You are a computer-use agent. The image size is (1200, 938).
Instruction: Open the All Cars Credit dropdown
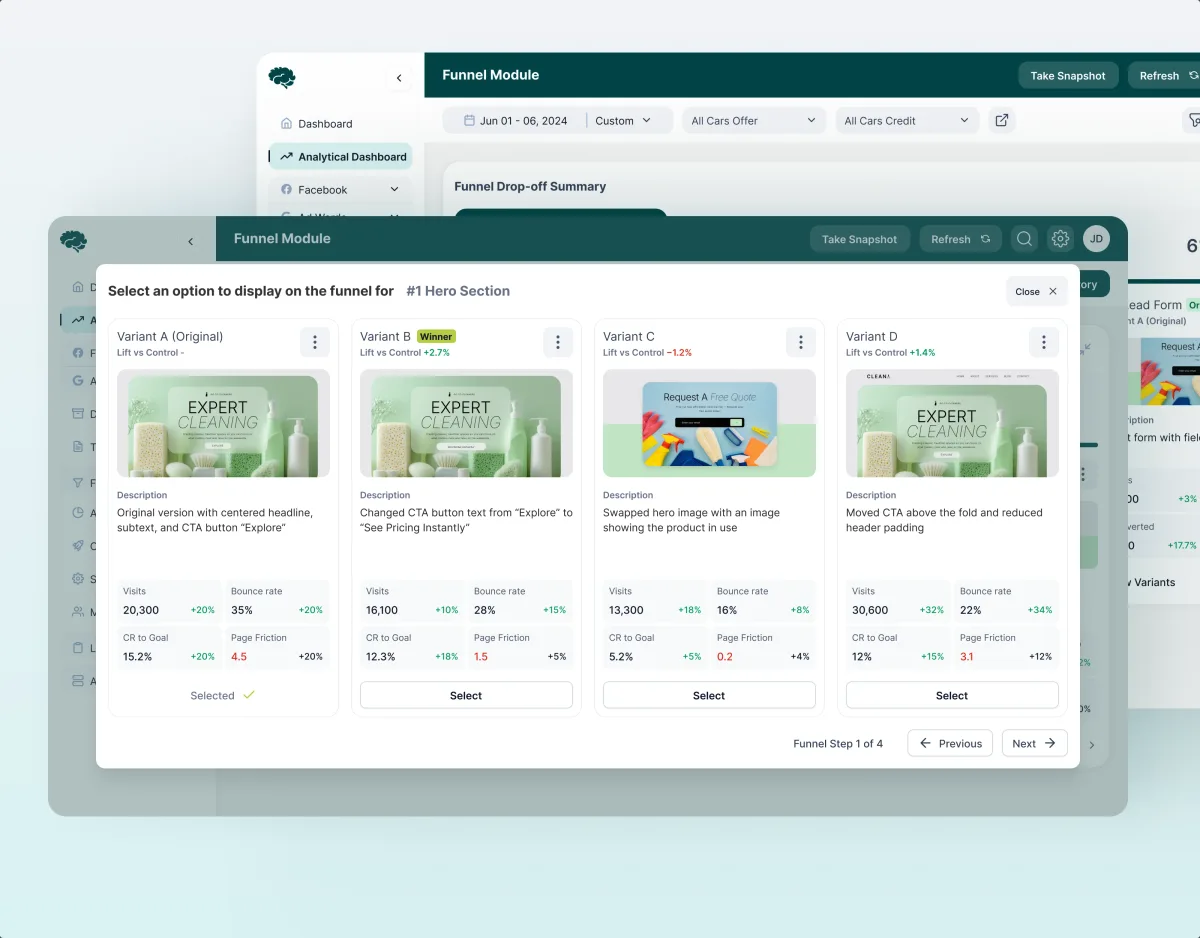coord(907,120)
